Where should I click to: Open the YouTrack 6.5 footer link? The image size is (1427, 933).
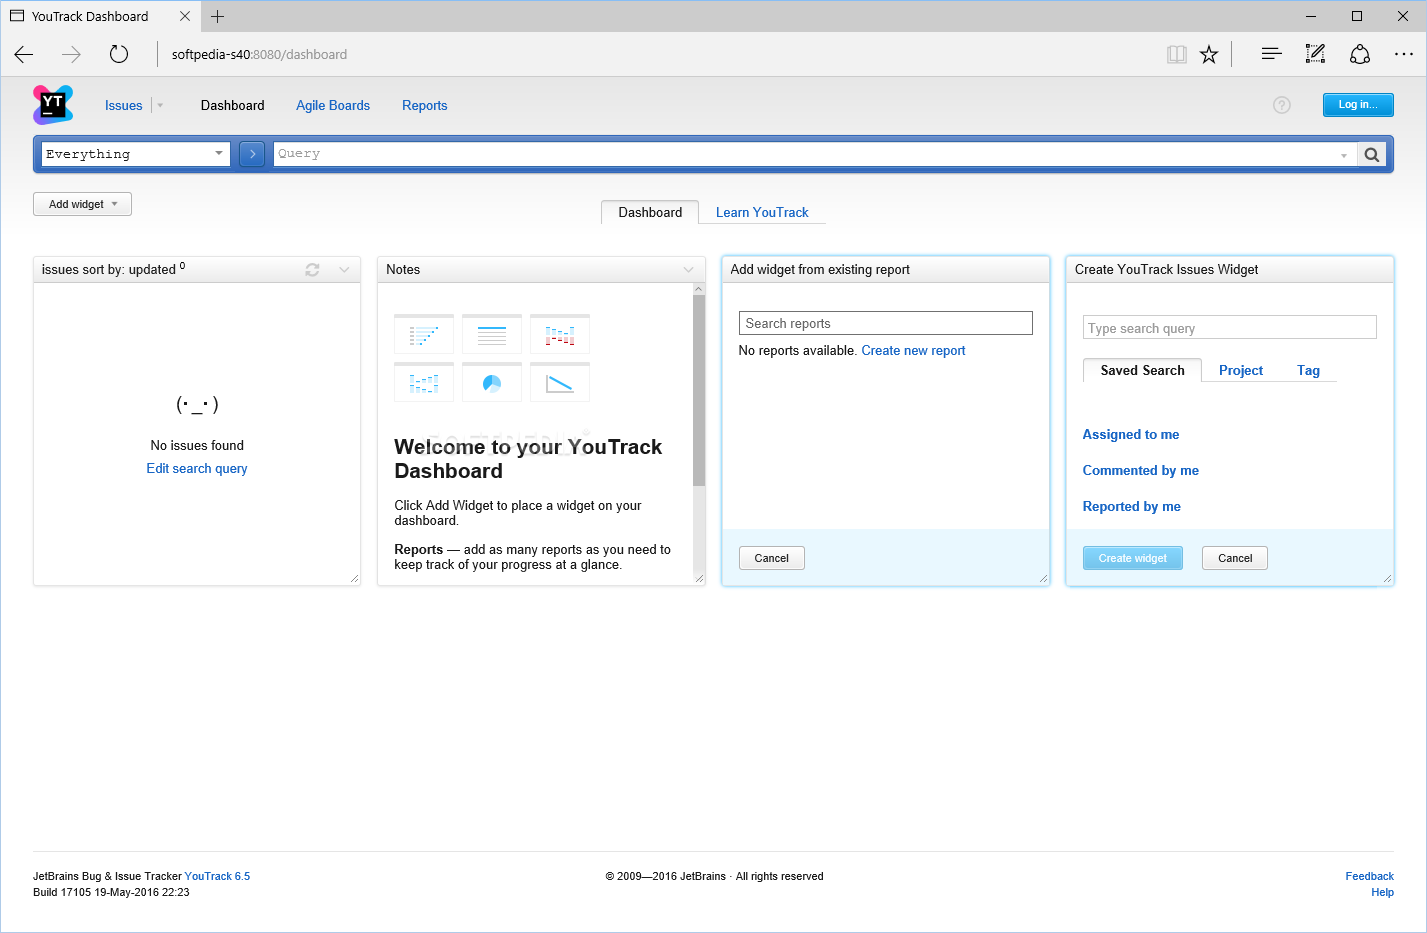click(x=217, y=876)
